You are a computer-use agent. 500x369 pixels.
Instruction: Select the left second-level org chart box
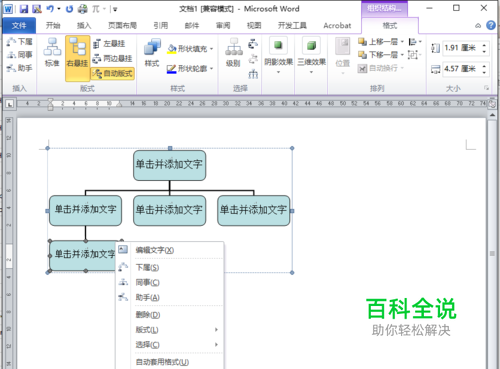(x=85, y=210)
